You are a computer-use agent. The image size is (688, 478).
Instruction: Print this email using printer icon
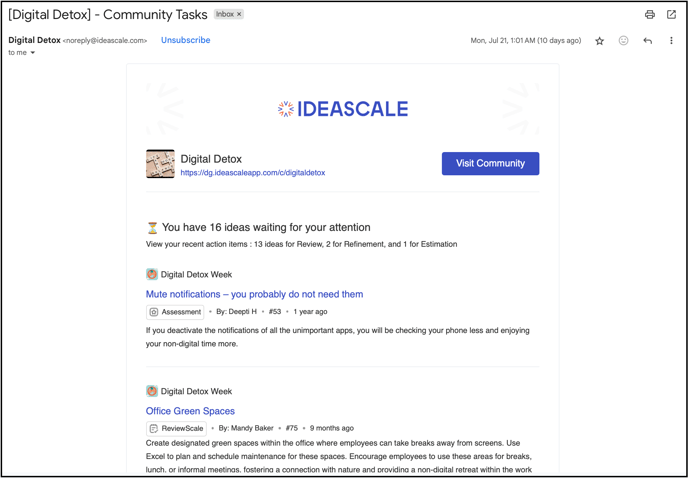(650, 14)
